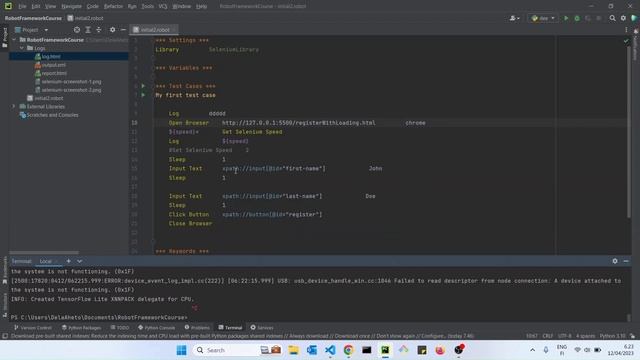Image resolution: width=640 pixels, height=360 pixels.
Task: Click the Project sidebar tool tab
Action: (4, 37)
